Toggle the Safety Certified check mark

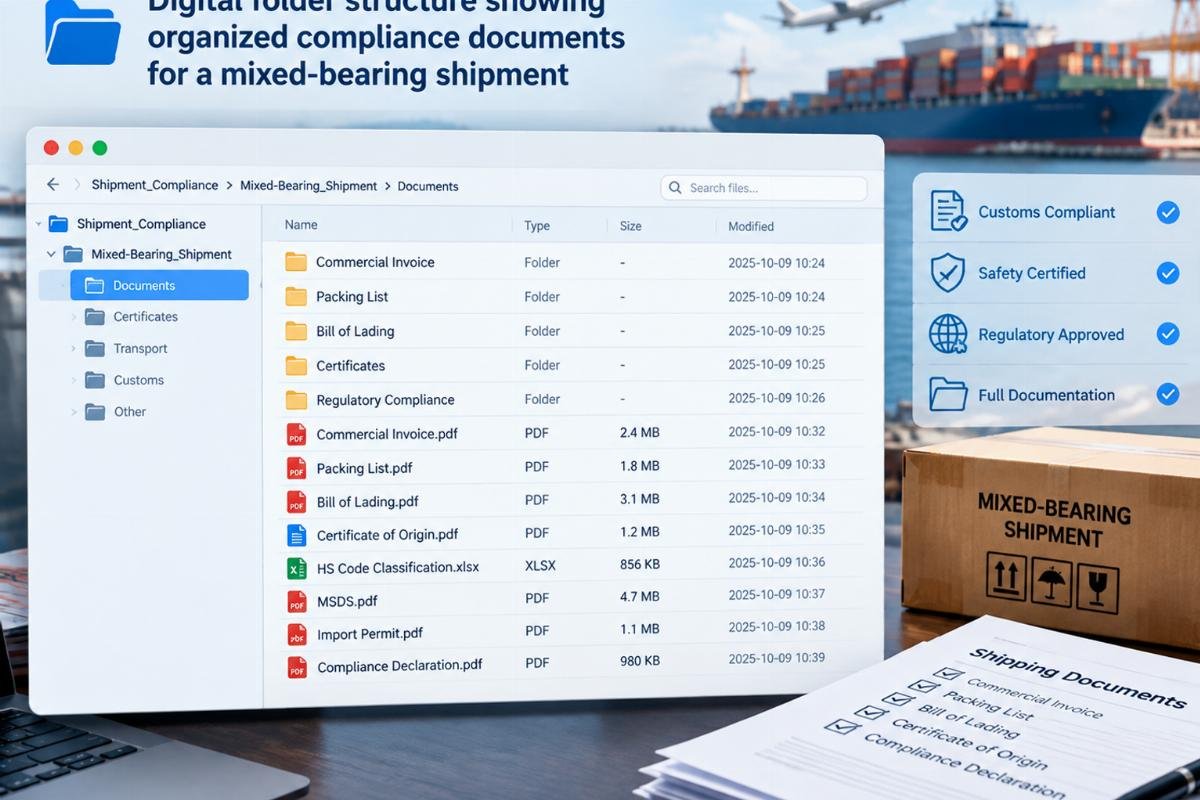[x=1167, y=273]
